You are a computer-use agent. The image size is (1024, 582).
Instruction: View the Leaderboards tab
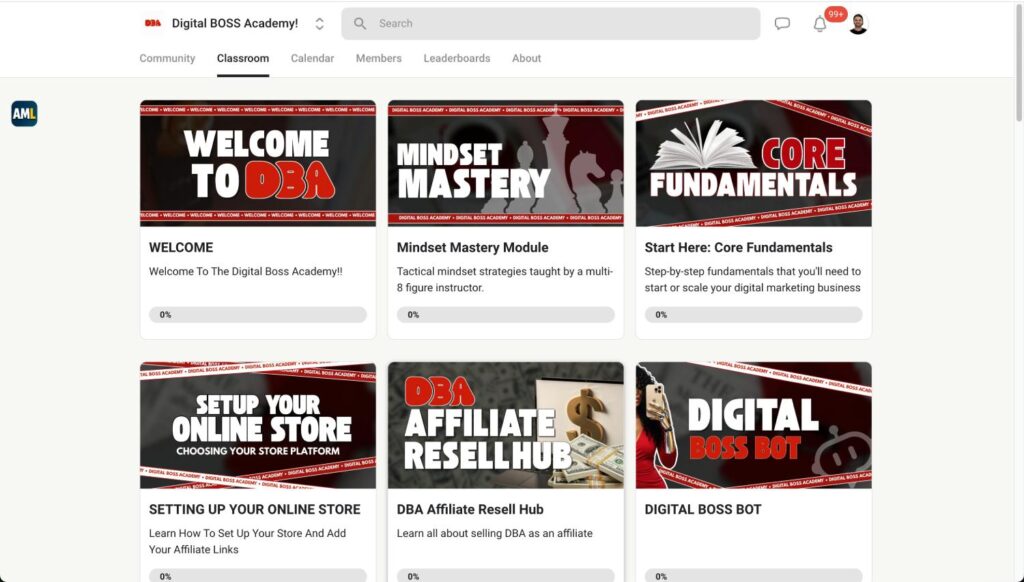(x=456, y=58)
